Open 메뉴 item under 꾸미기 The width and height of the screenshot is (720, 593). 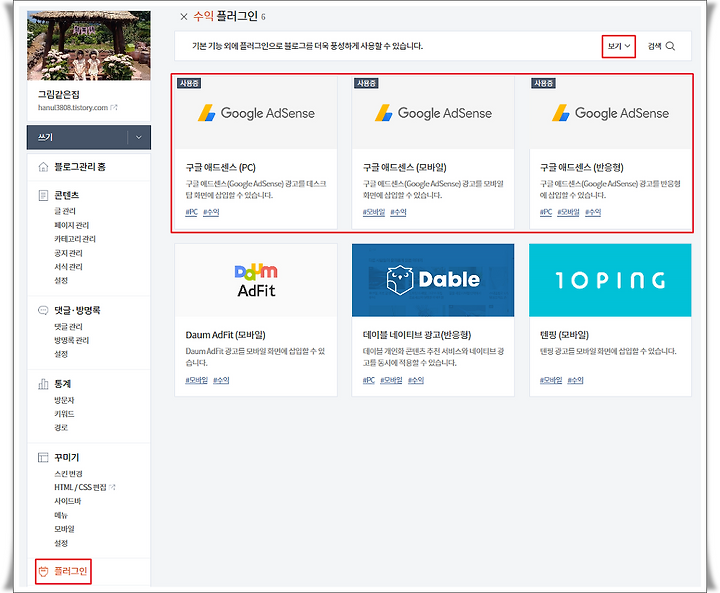pos(61,515)
